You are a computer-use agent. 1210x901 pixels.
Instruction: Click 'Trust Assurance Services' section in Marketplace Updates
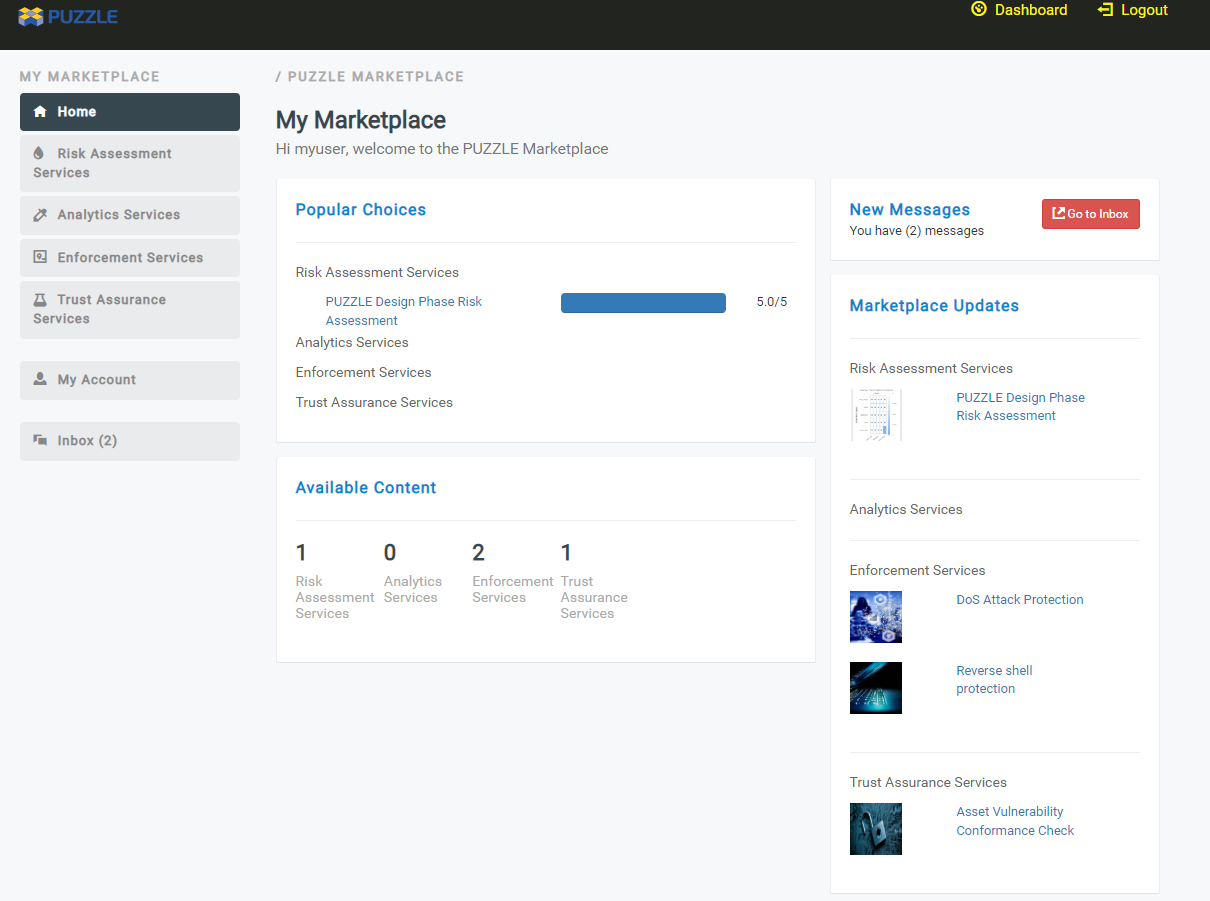[x=928, y=783]
